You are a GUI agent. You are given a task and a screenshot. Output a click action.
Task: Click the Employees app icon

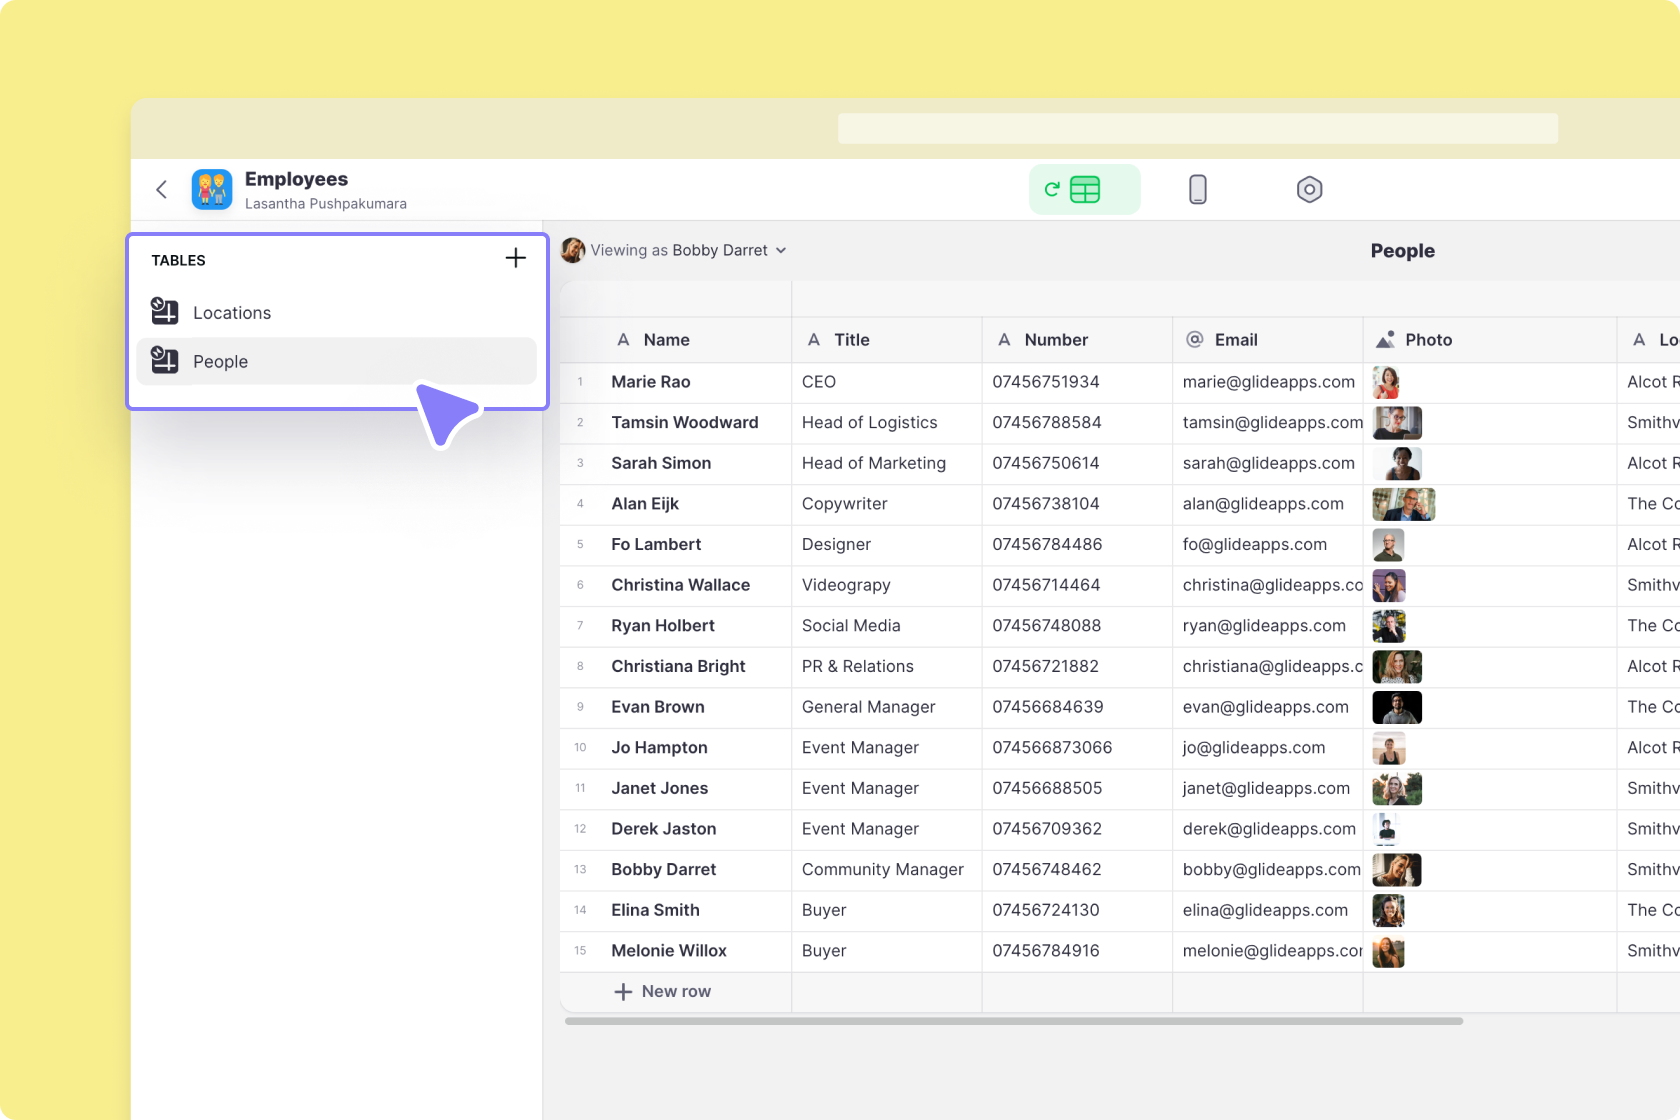[x=212, y=189]
